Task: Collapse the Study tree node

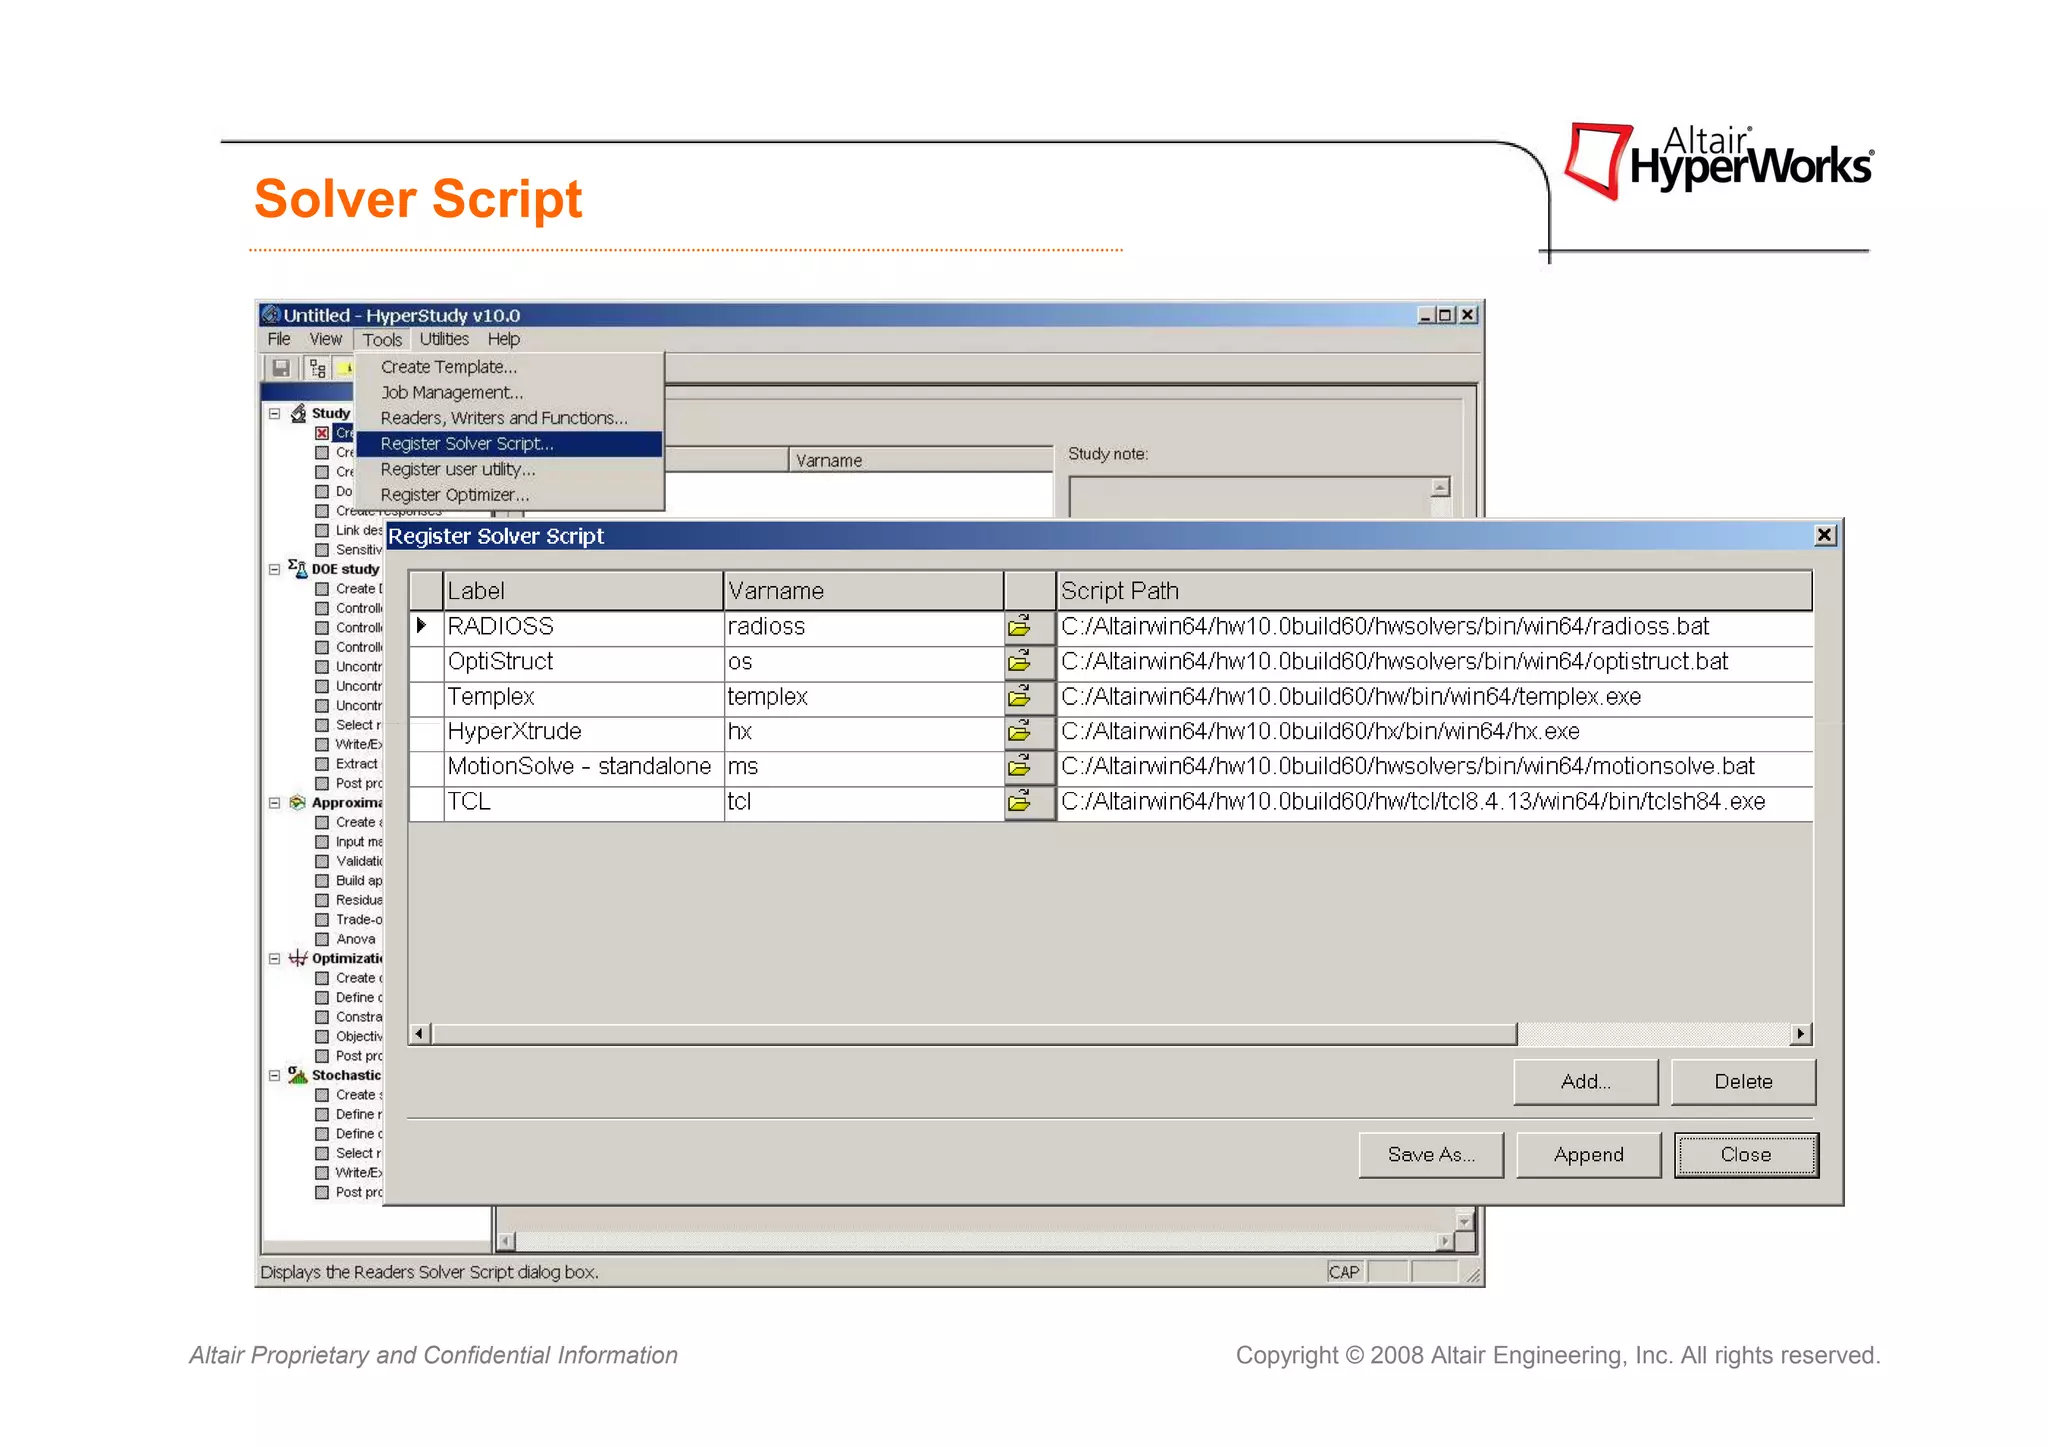Action: click(x=274, y=413)
